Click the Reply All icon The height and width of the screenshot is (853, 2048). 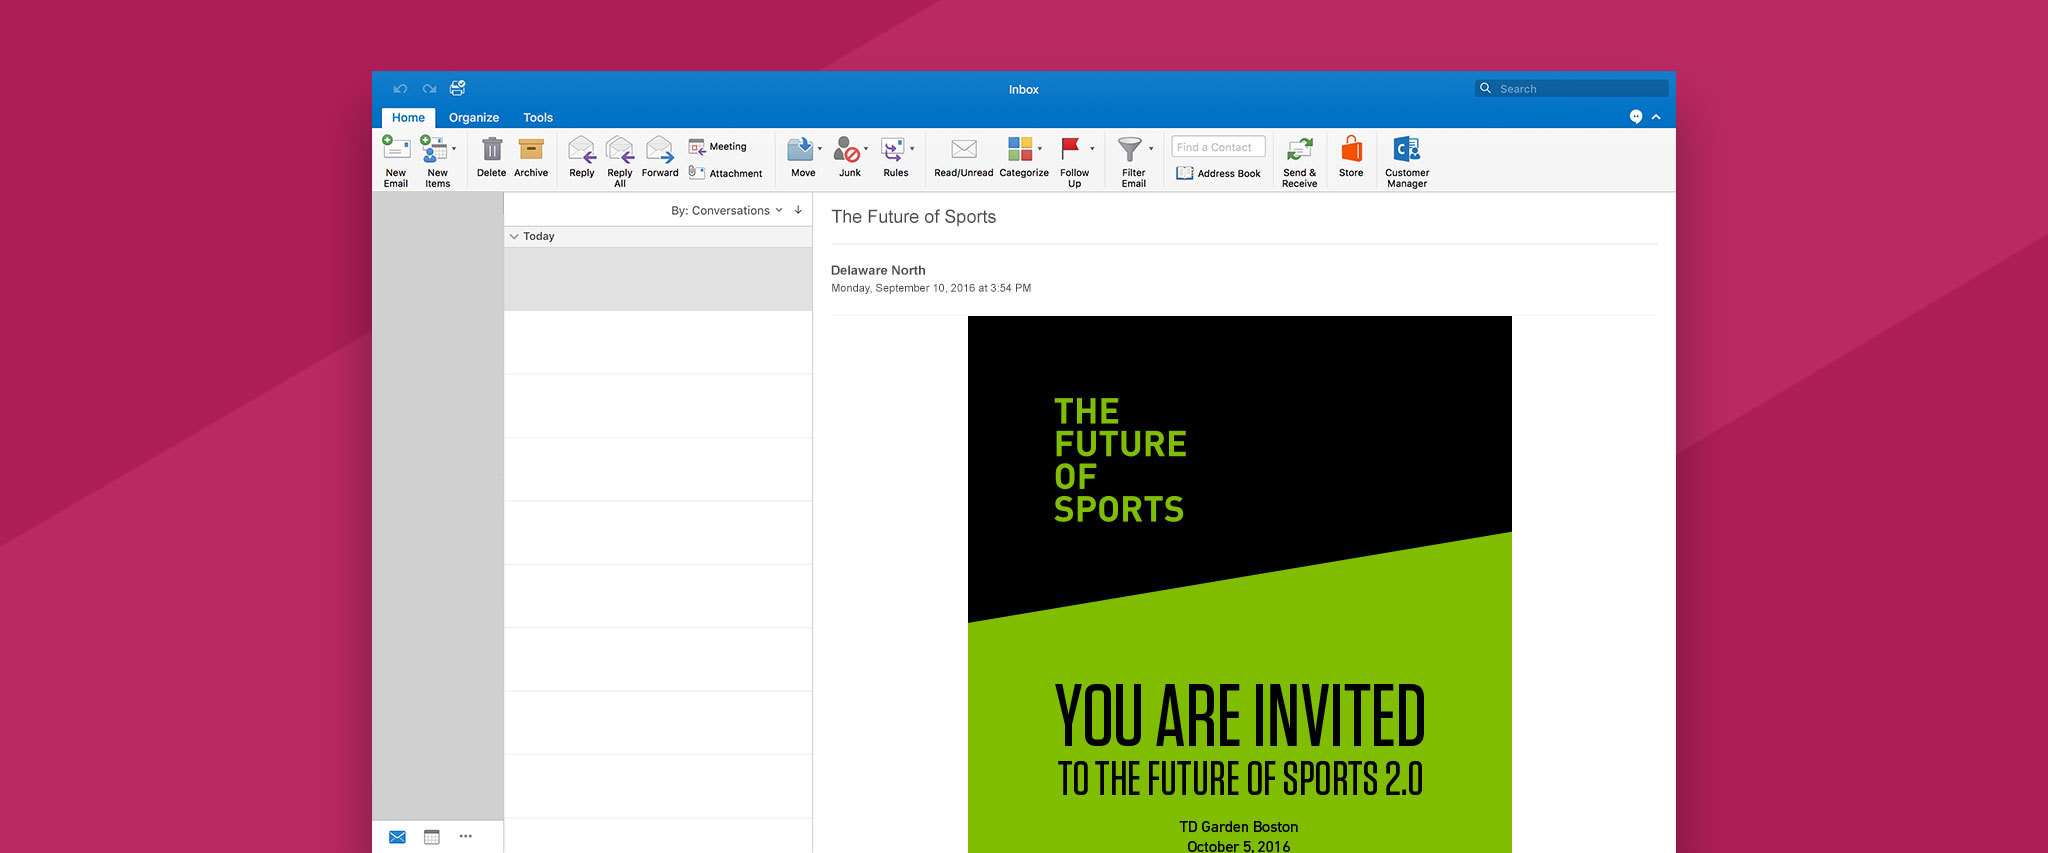pos(620,150)
